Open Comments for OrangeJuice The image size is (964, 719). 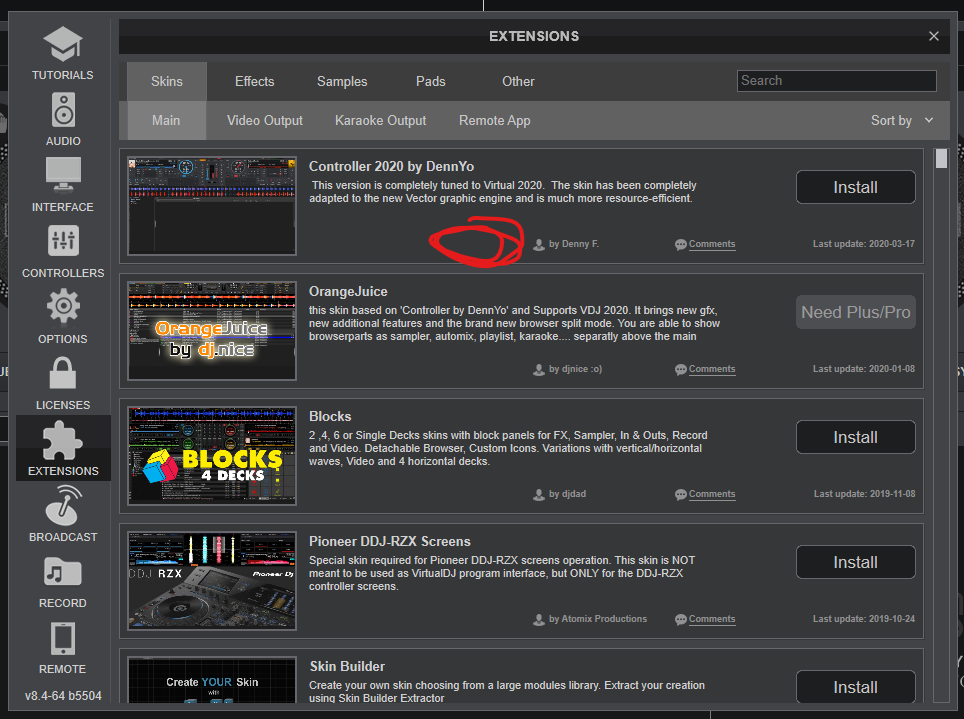tap(711, 369)
